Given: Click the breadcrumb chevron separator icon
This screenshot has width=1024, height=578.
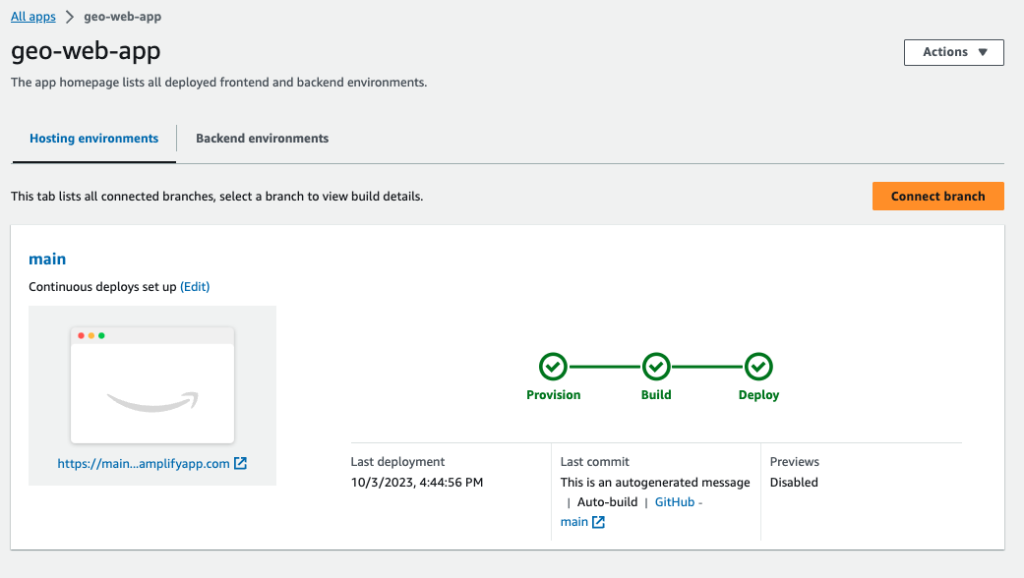Looking at the screenshot, I should (x=69, y=16).
